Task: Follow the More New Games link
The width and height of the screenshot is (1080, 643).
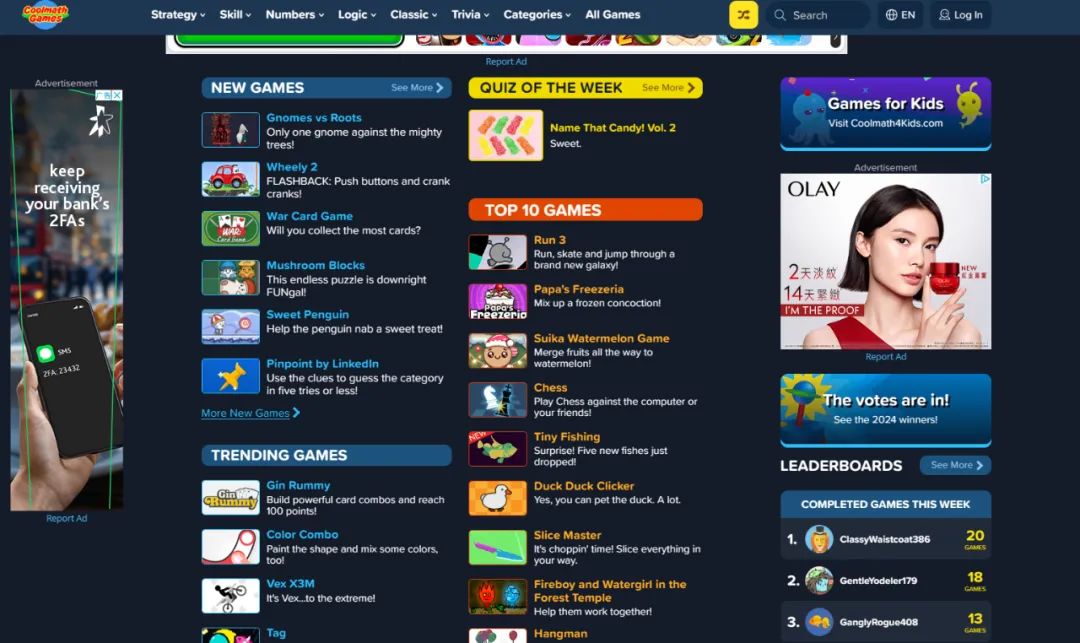Action: [251, 413]
